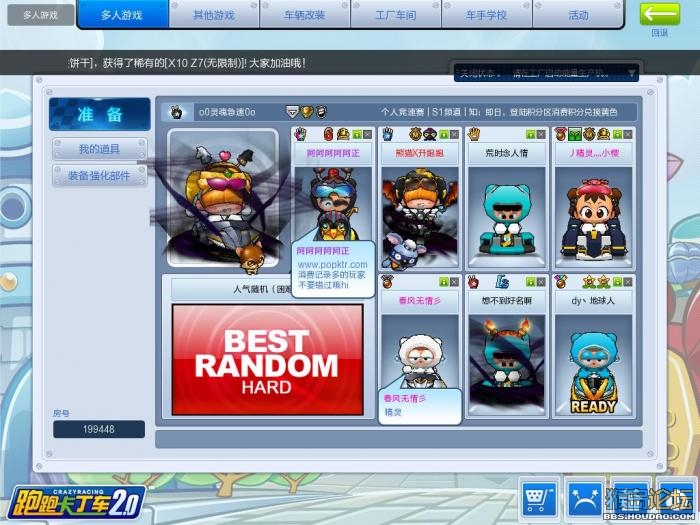
Task: Click my own character portrait
Action: [x=223, y=198]
